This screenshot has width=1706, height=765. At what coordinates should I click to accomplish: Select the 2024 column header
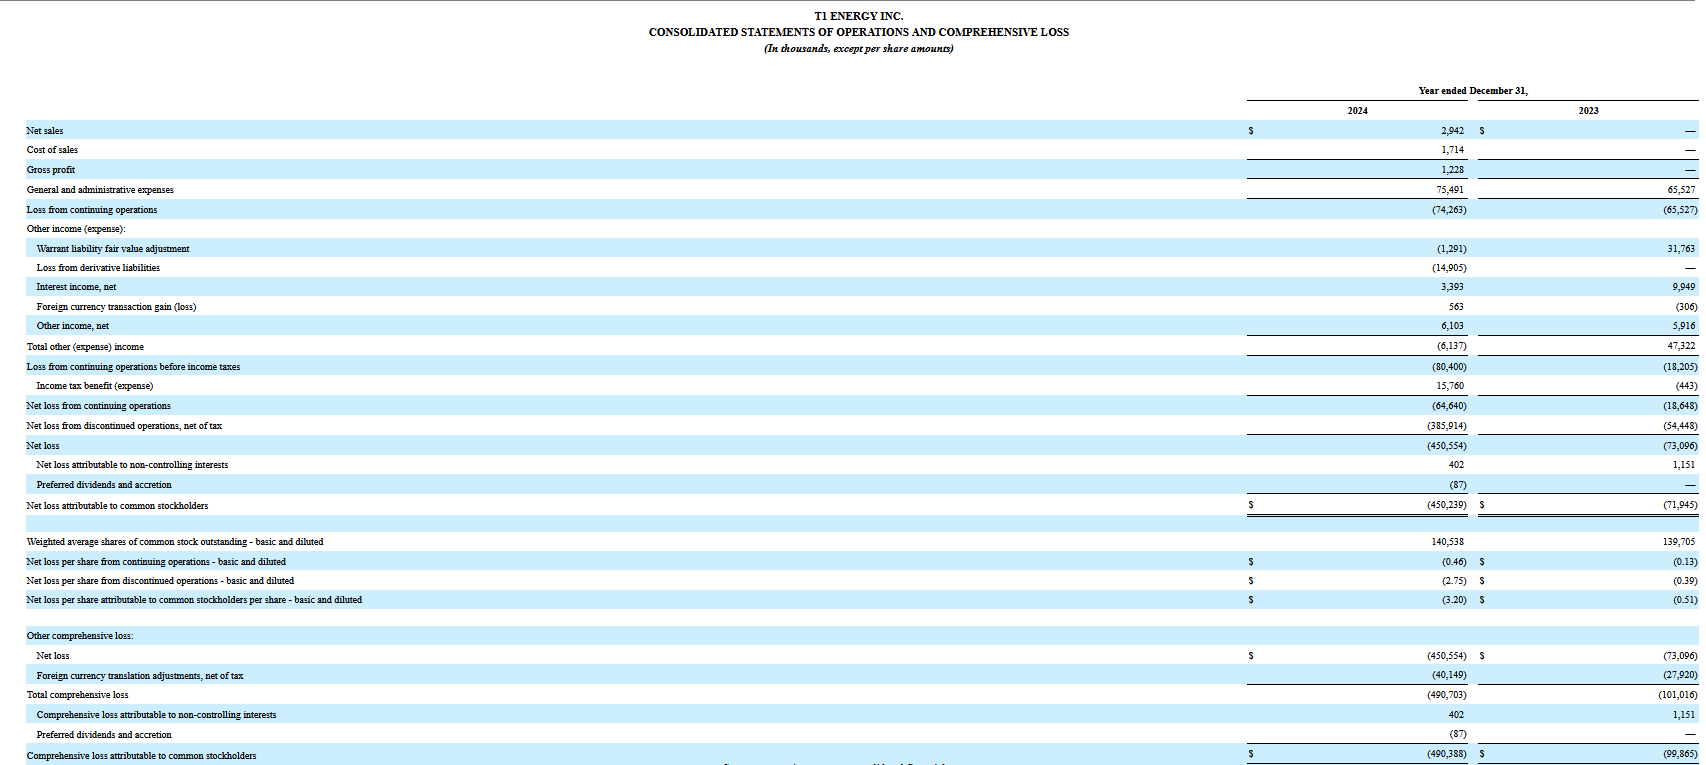tap(1357, 111)
